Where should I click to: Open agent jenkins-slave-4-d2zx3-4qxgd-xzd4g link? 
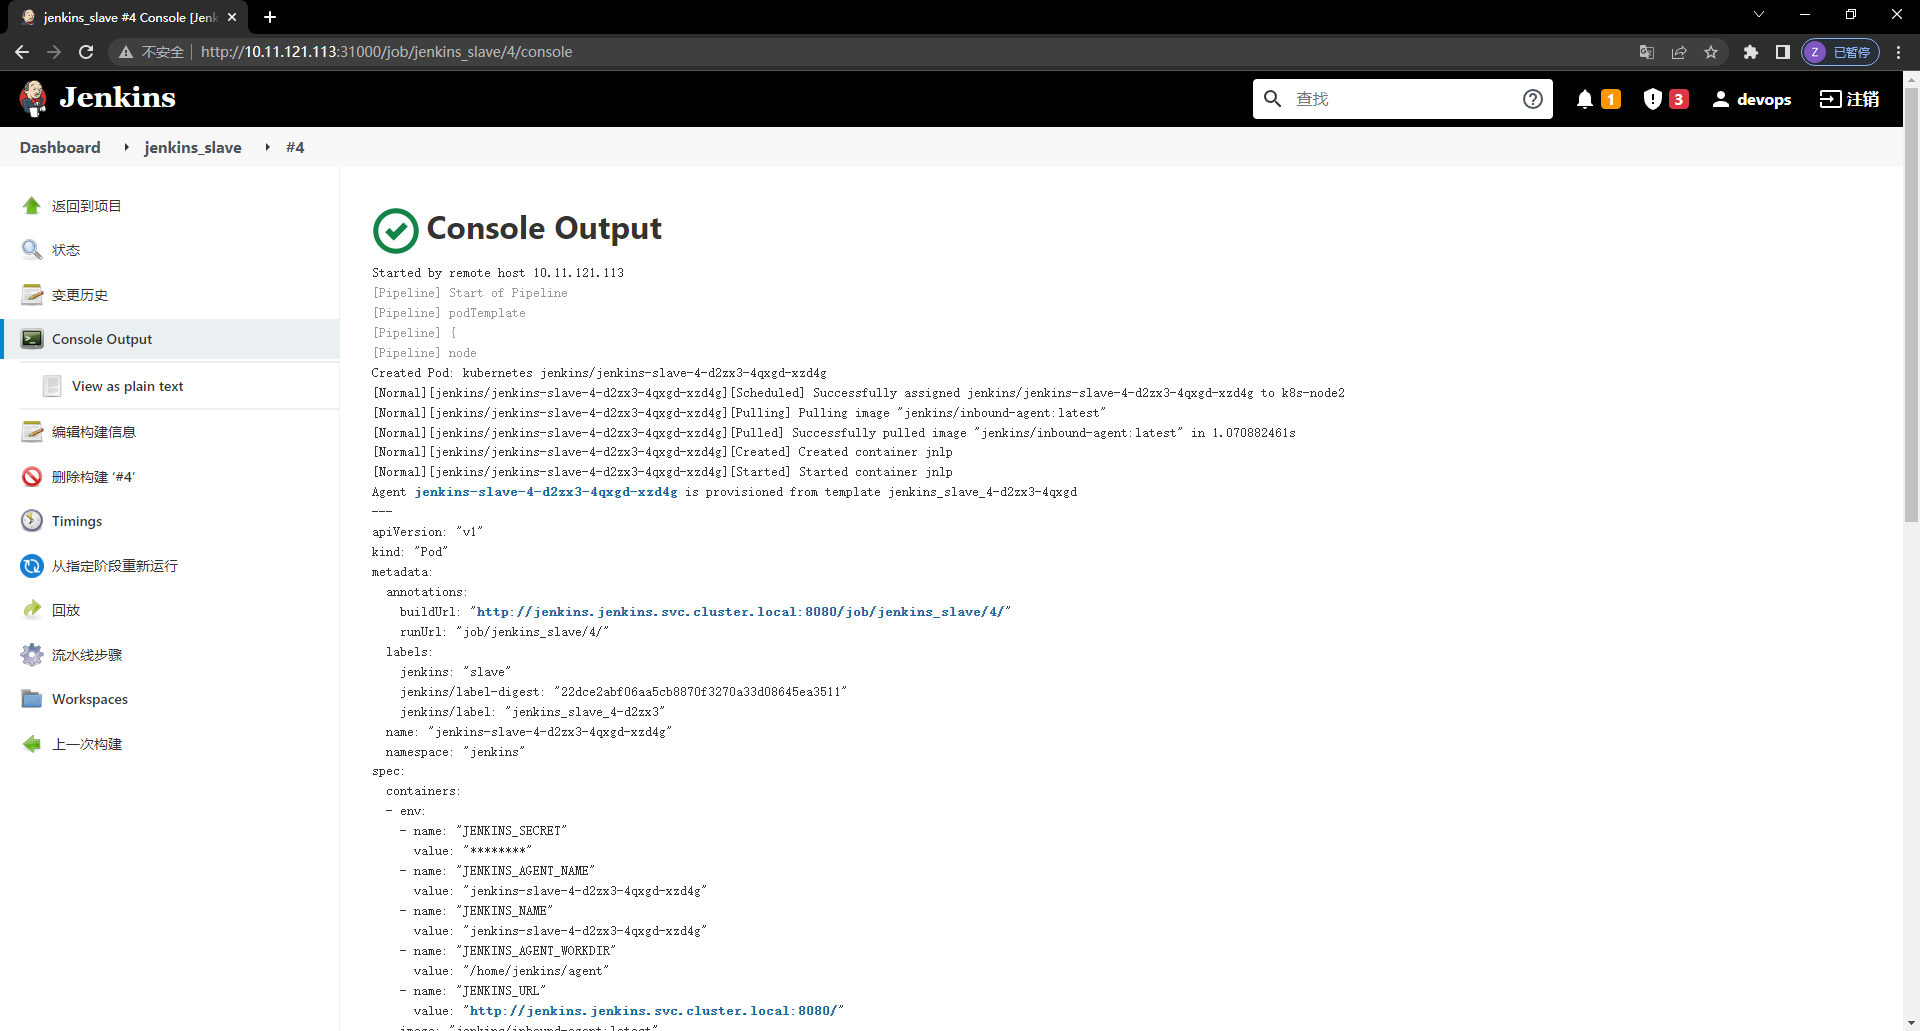(546, 492)
